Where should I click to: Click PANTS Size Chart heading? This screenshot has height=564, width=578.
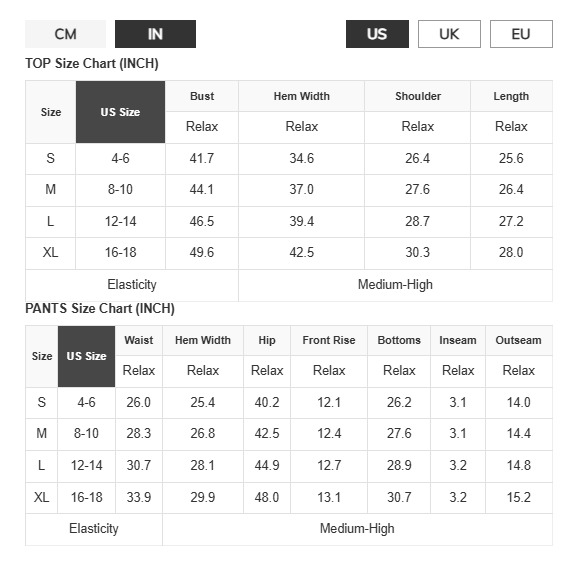click(x=100, y=309)
